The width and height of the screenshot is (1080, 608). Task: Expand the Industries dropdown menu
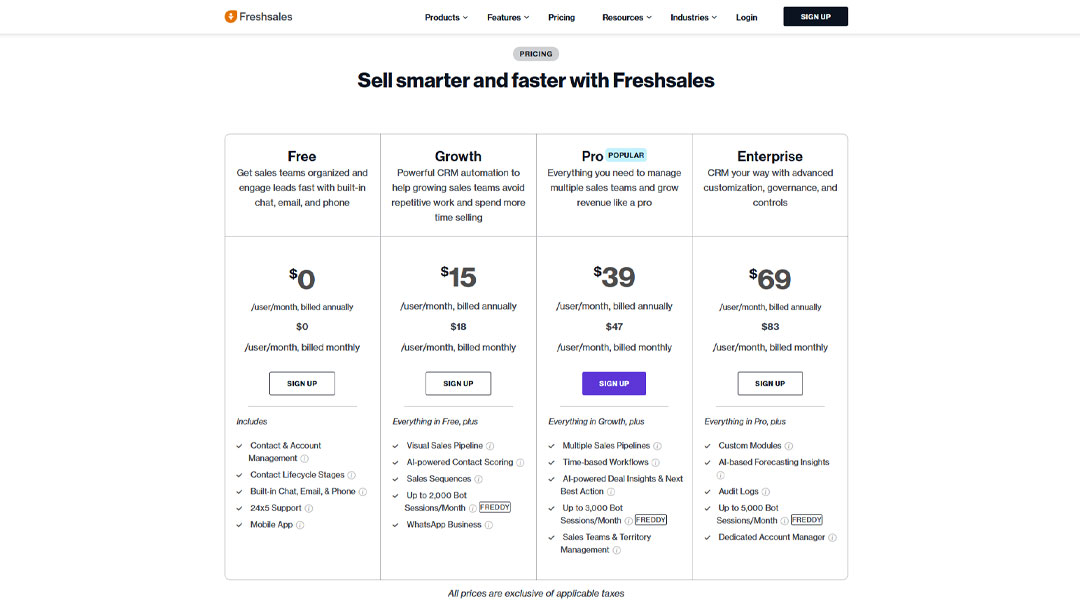693,17
